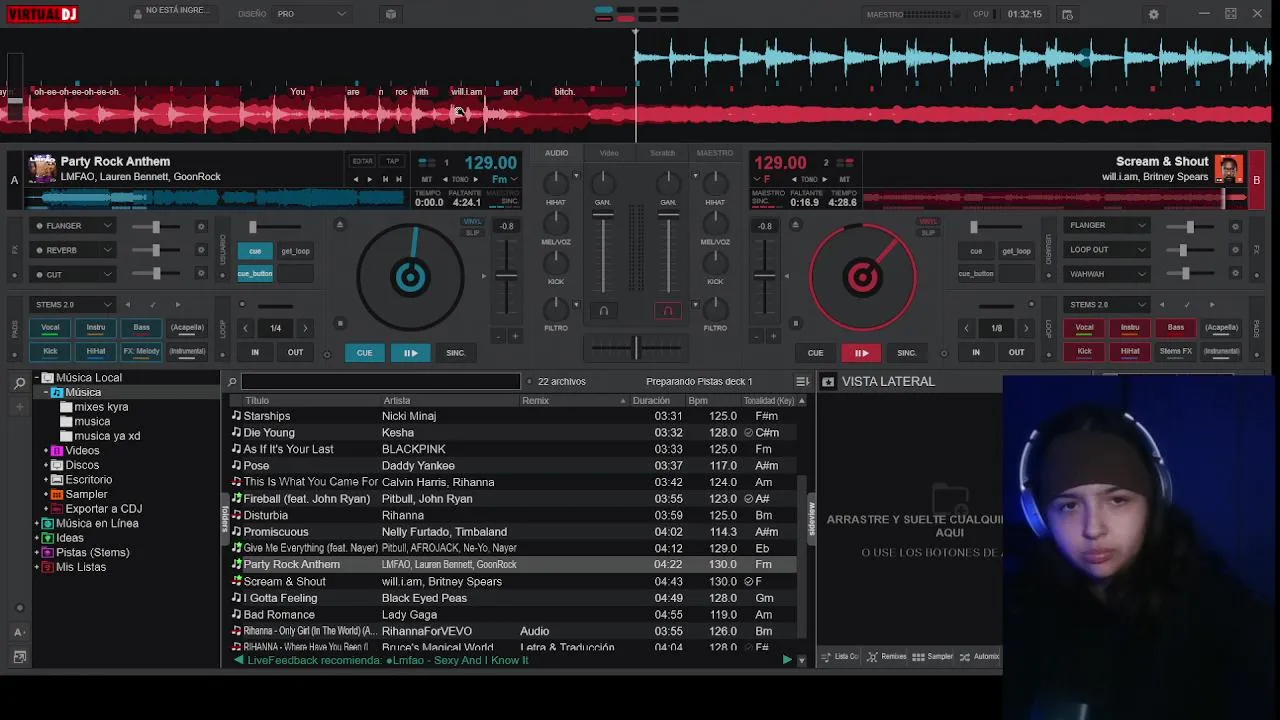Open browser options menu next to Preparando Pistas
1280x720 pixels.
(x=802, y=381)
